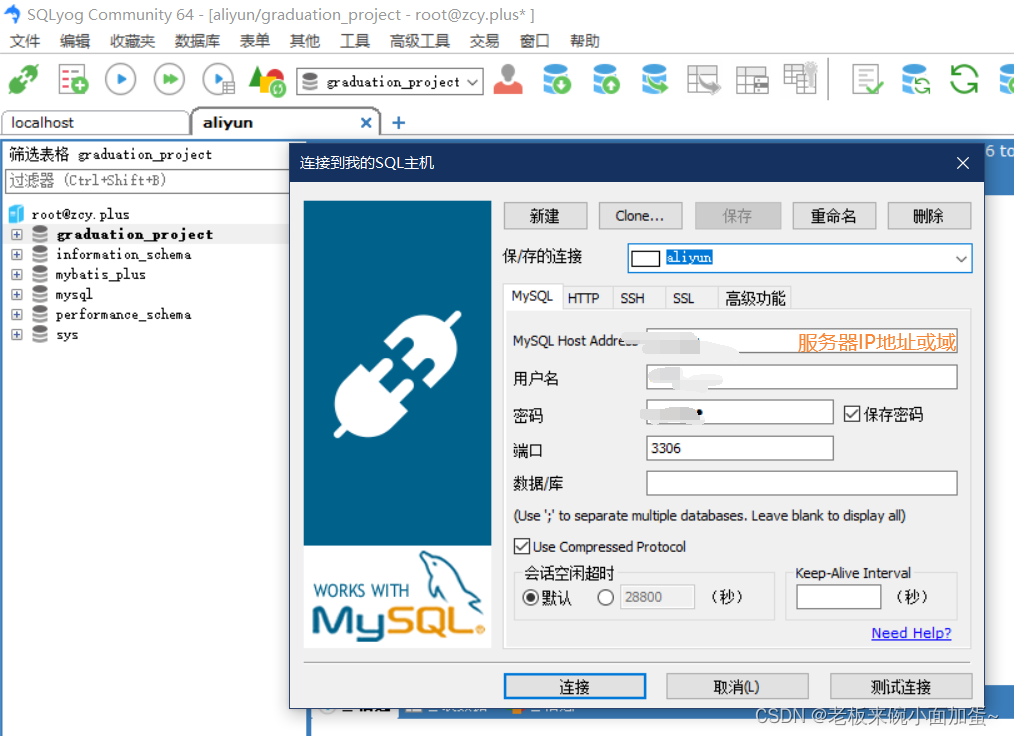
Task: Click the 连接 button
Action: (x=574, y=686)
